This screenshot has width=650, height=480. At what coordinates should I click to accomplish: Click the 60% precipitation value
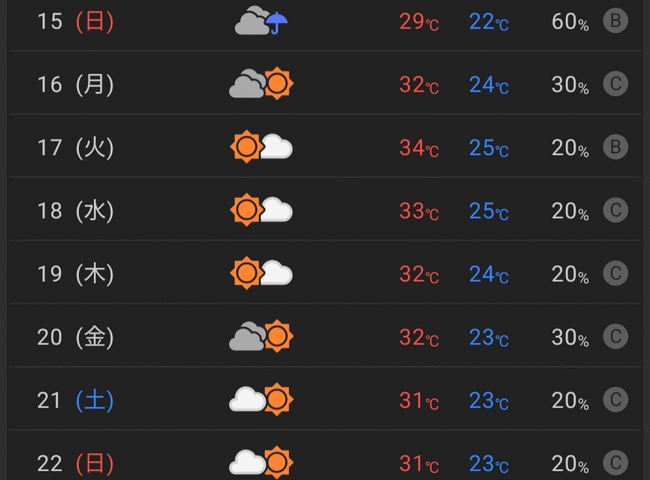coord(570,22)
